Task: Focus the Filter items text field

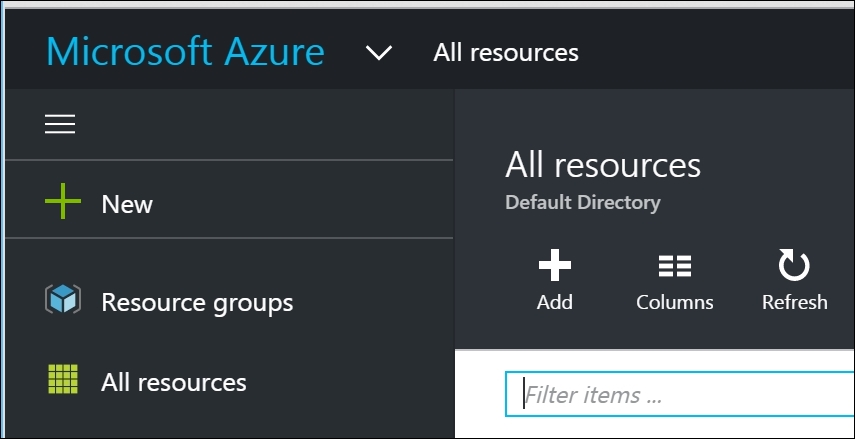Action: coord(679,394)
